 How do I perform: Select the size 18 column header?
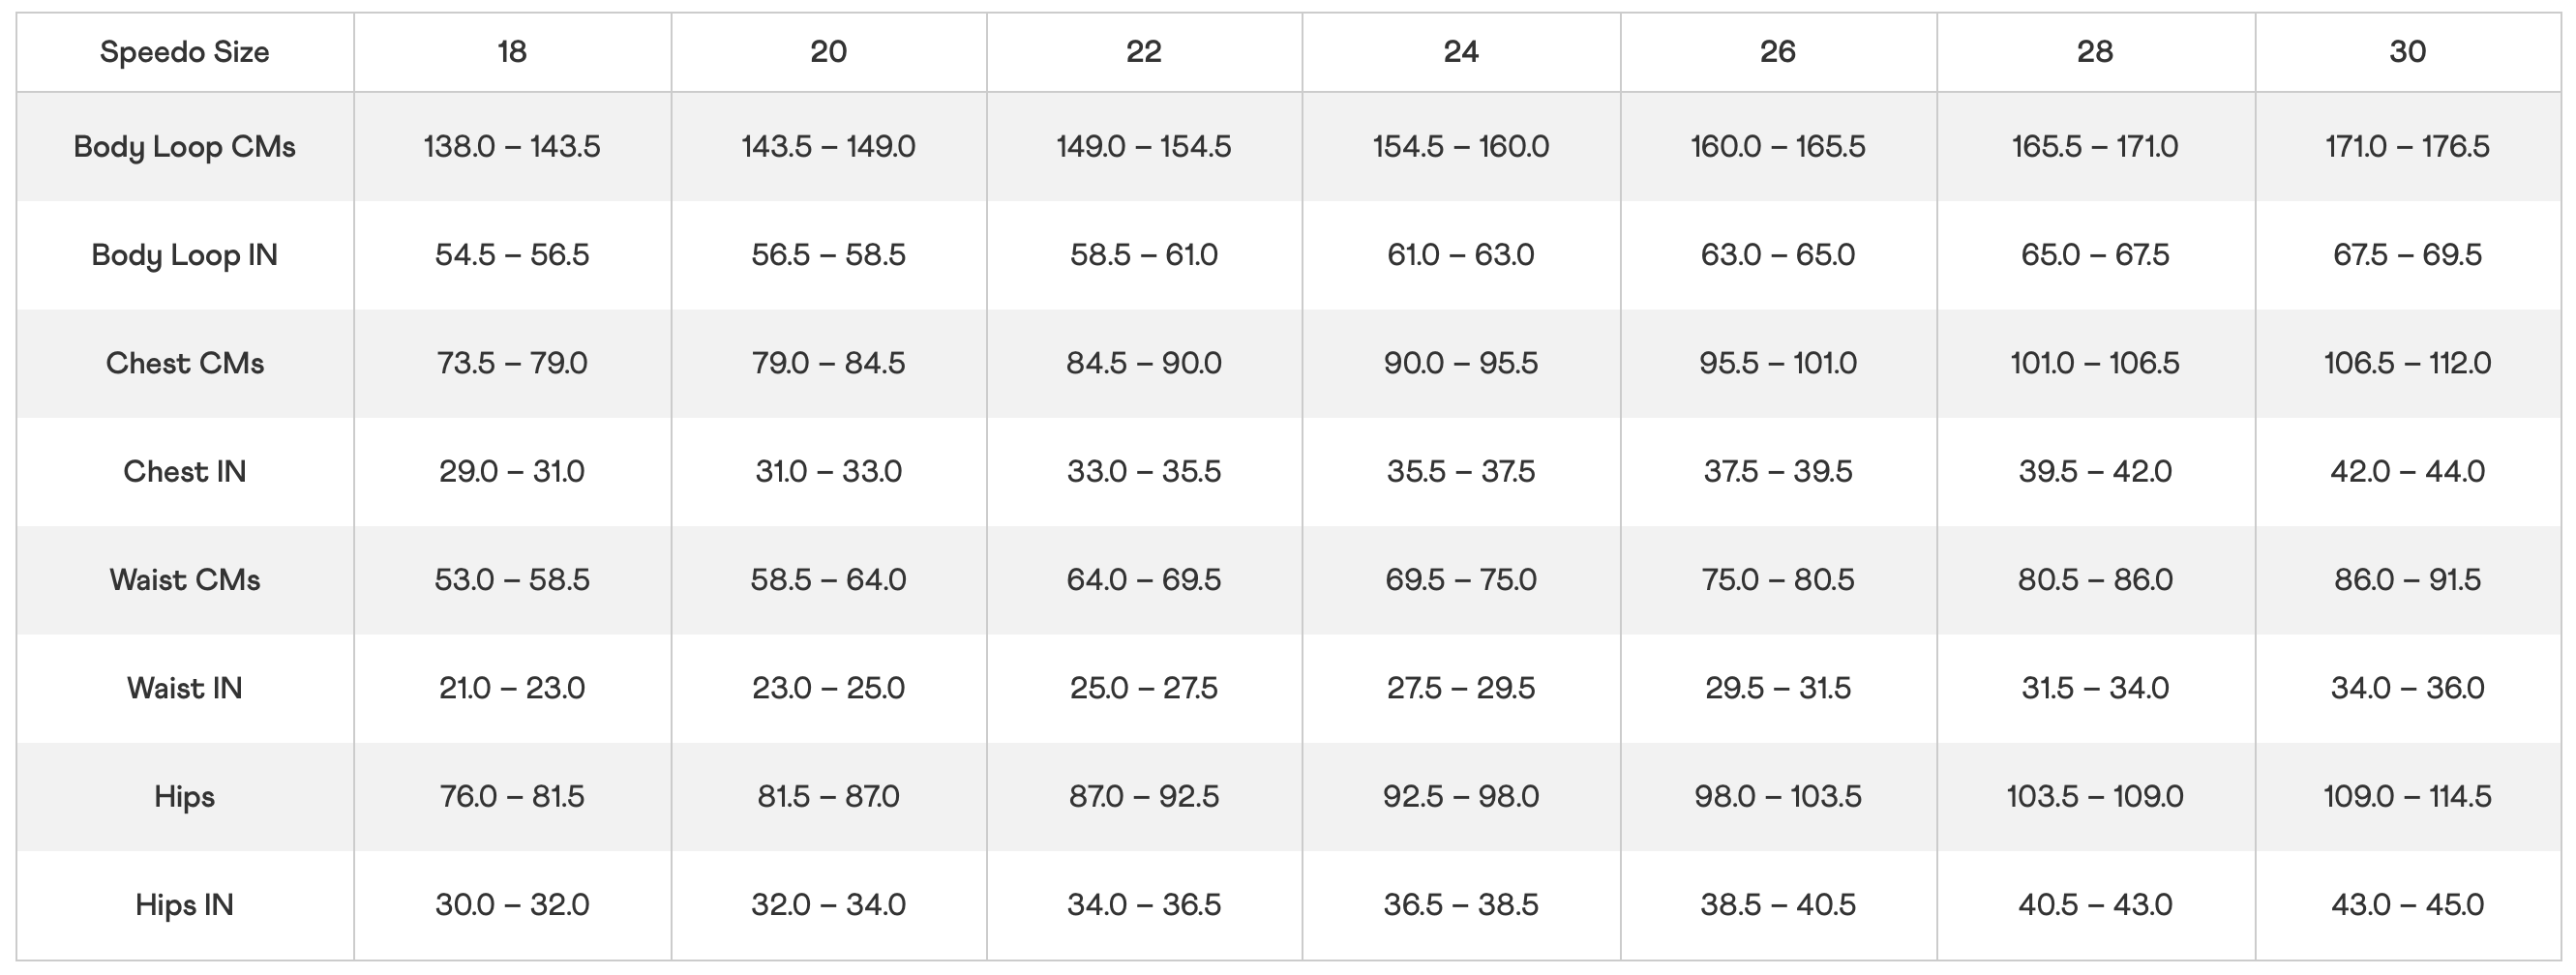click(512, 52)
